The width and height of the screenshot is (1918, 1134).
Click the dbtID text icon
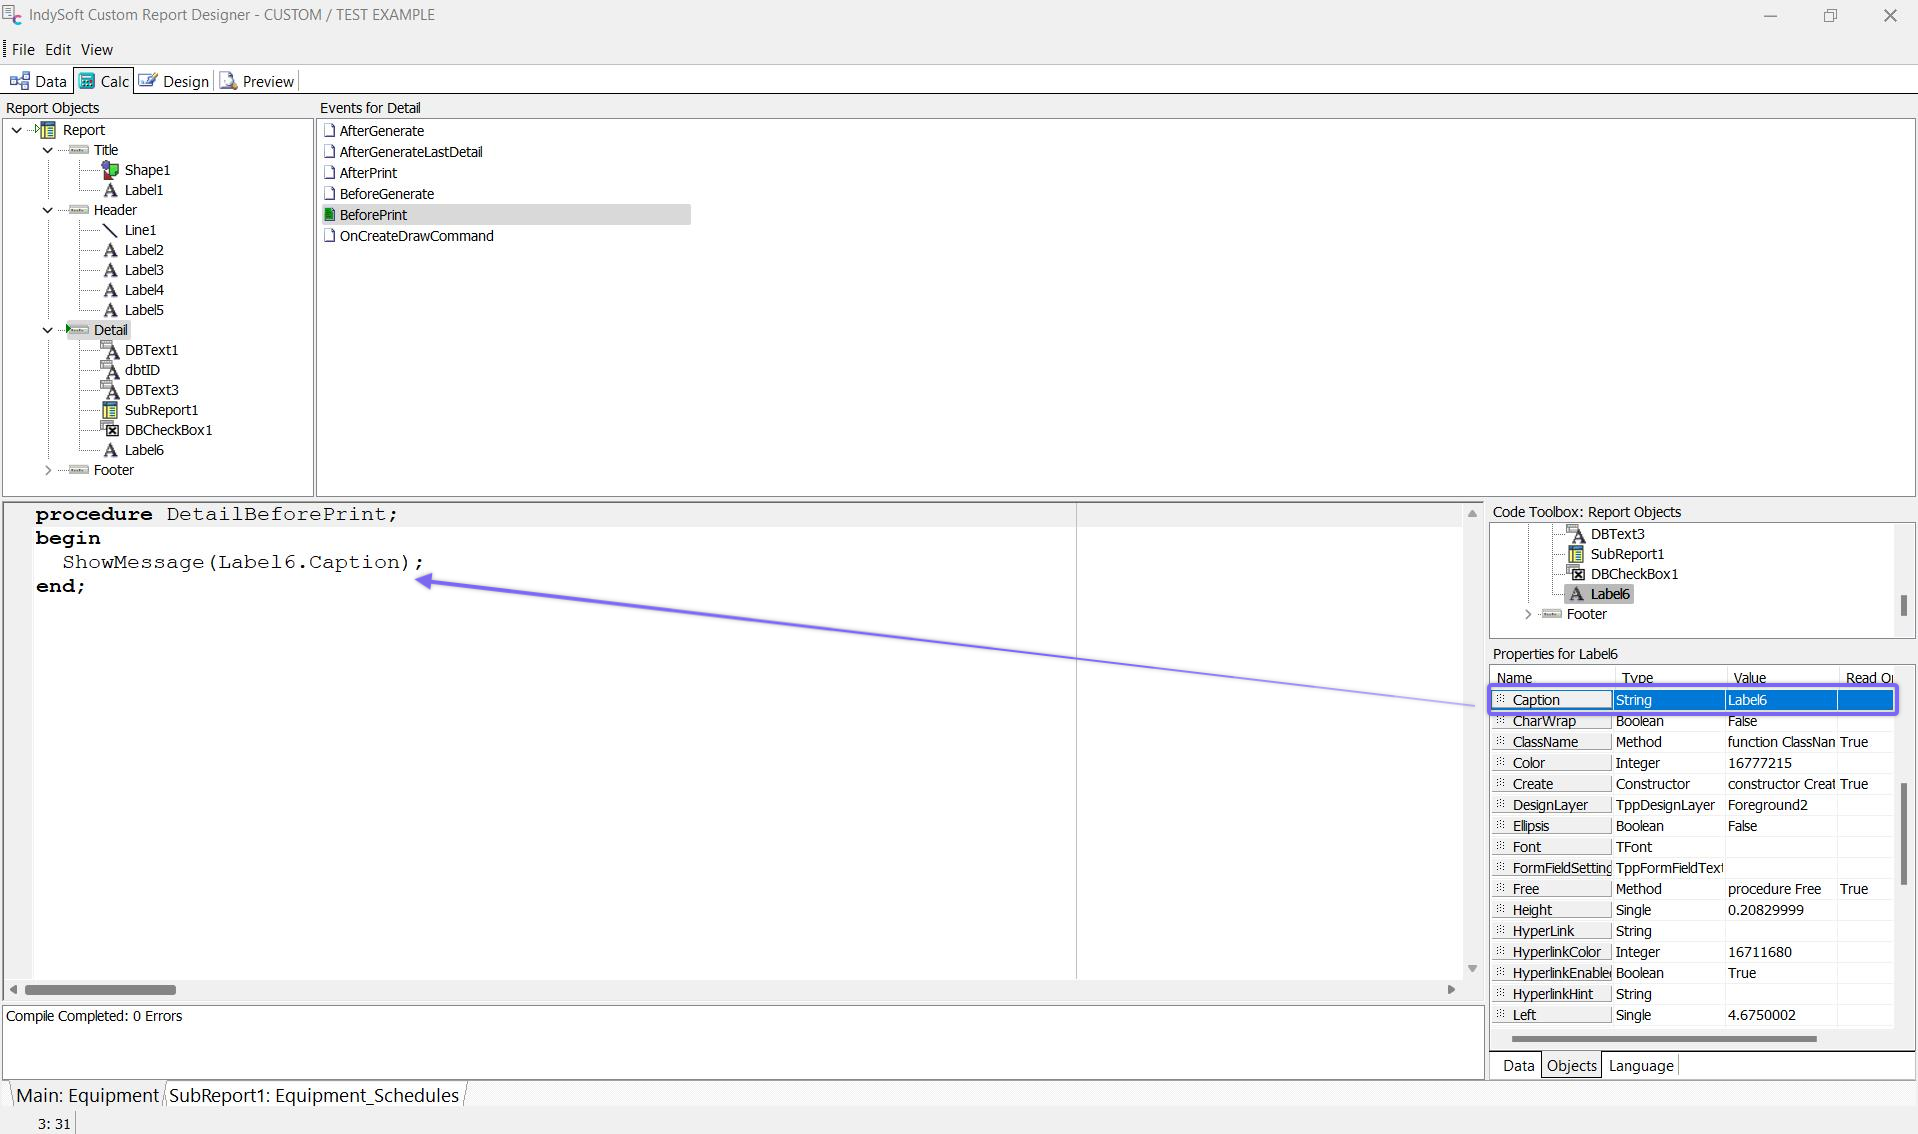point(111,370)
